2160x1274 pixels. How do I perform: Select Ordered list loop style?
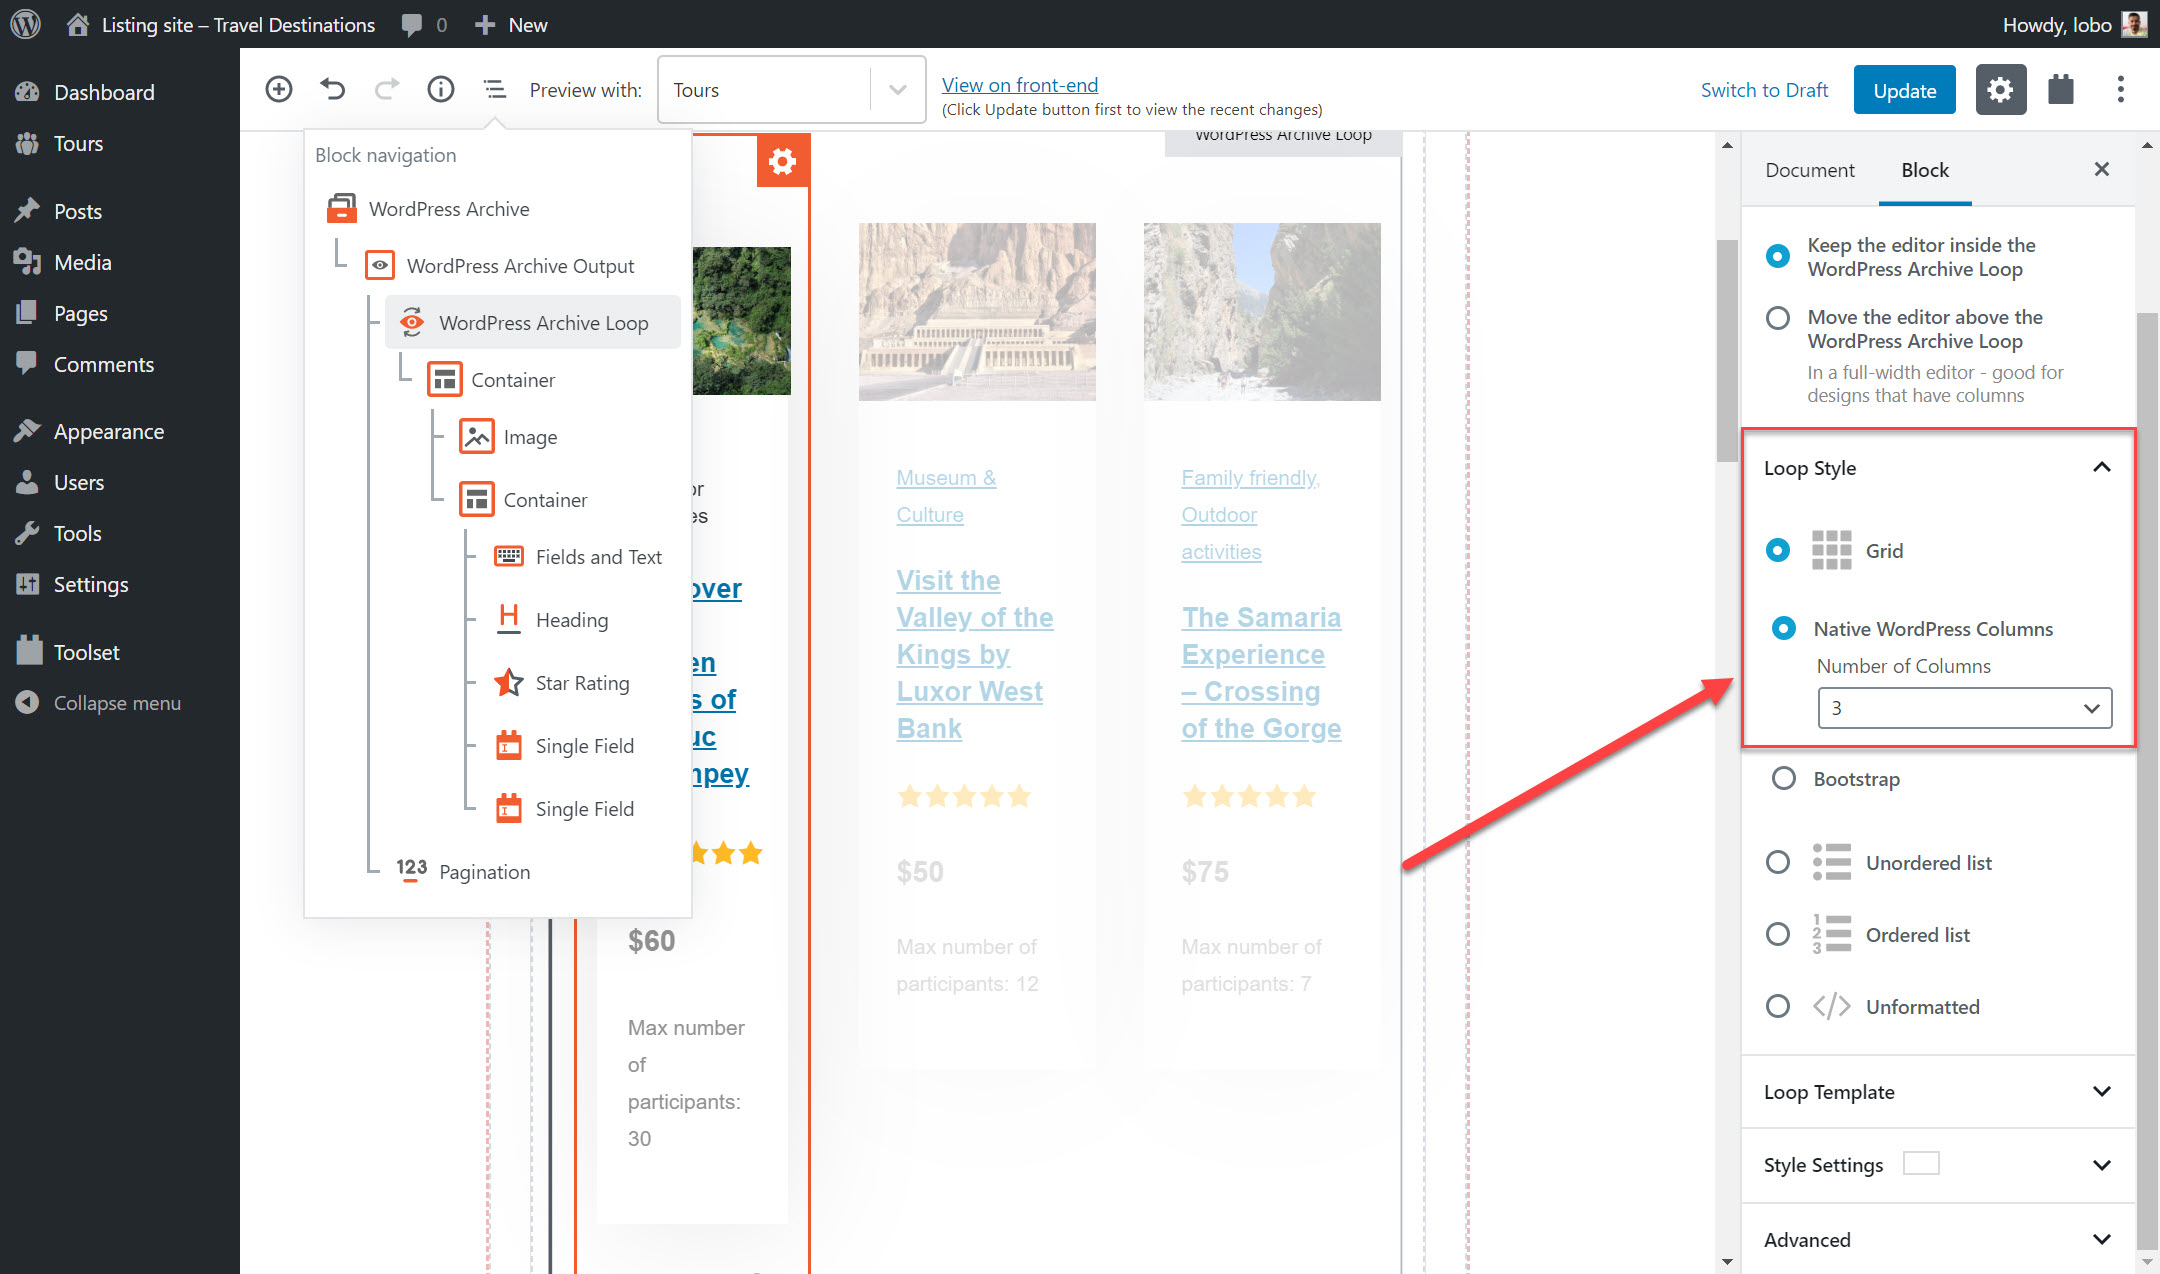(1777, 934)
